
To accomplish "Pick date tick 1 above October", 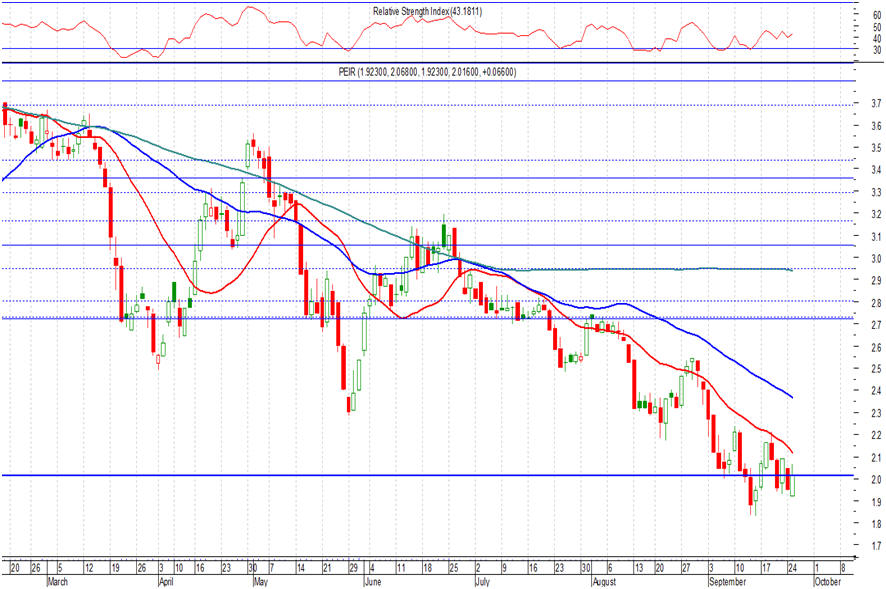I will click(817, 568).
